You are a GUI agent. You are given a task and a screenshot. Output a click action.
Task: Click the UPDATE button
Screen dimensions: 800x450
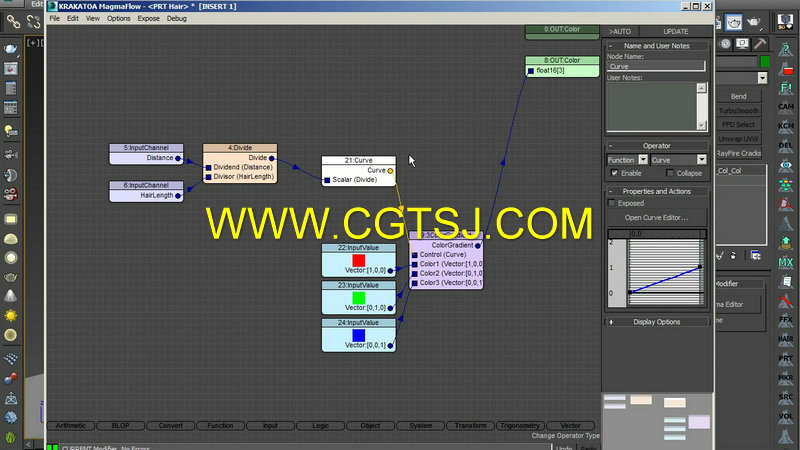(676, 32)
